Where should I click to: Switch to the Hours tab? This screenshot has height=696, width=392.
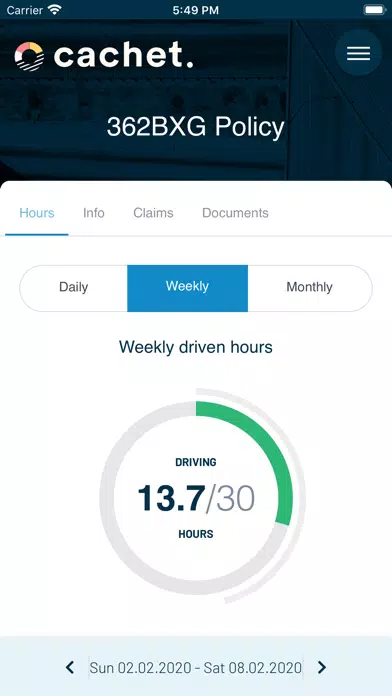pos(37,213)
